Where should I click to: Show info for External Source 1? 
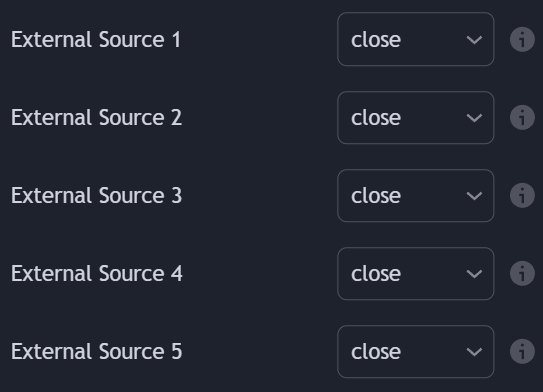[522, 39]
